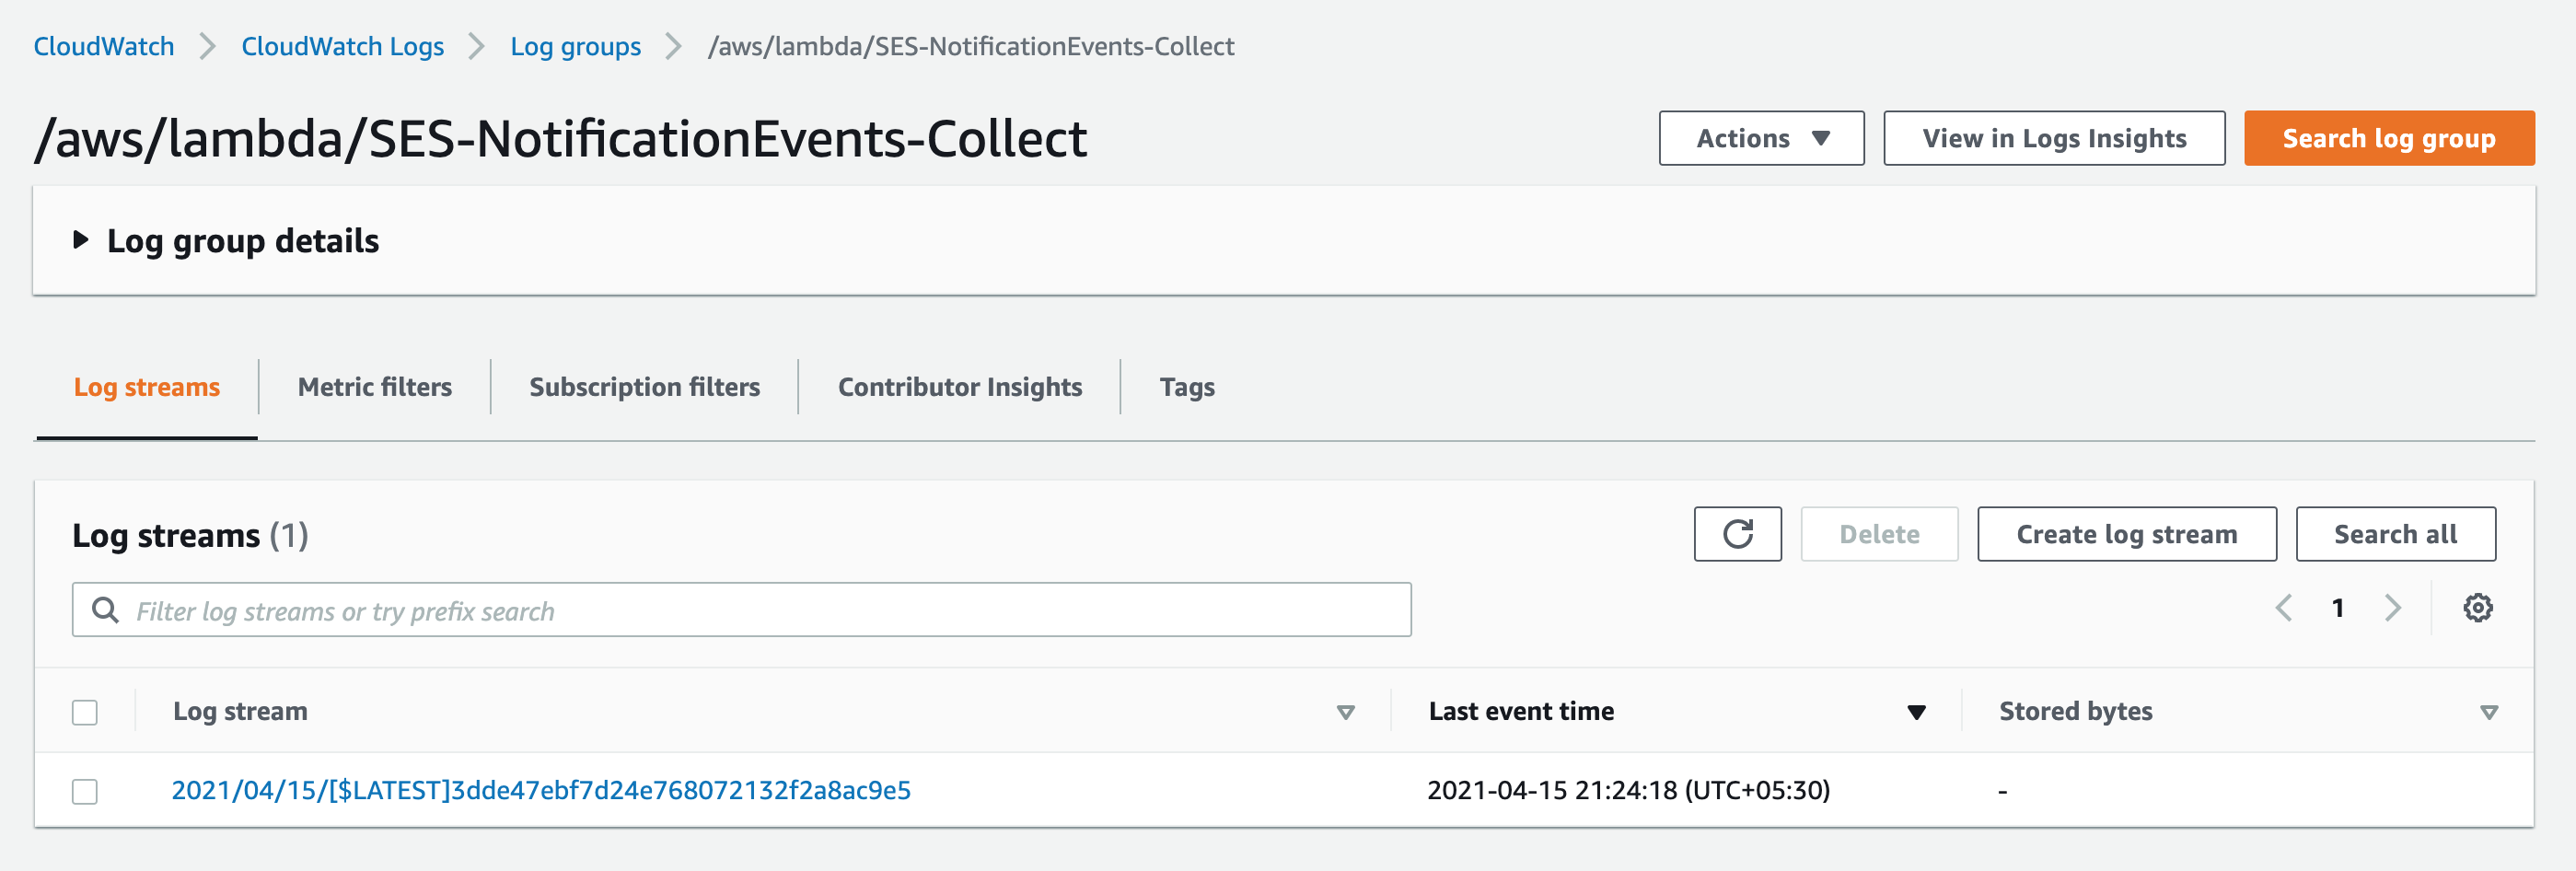Image resolution: width=2576 pixels, height=871 pixels.
Task: Click the search magnifier icon in filter box
Action: coord(105,610)
